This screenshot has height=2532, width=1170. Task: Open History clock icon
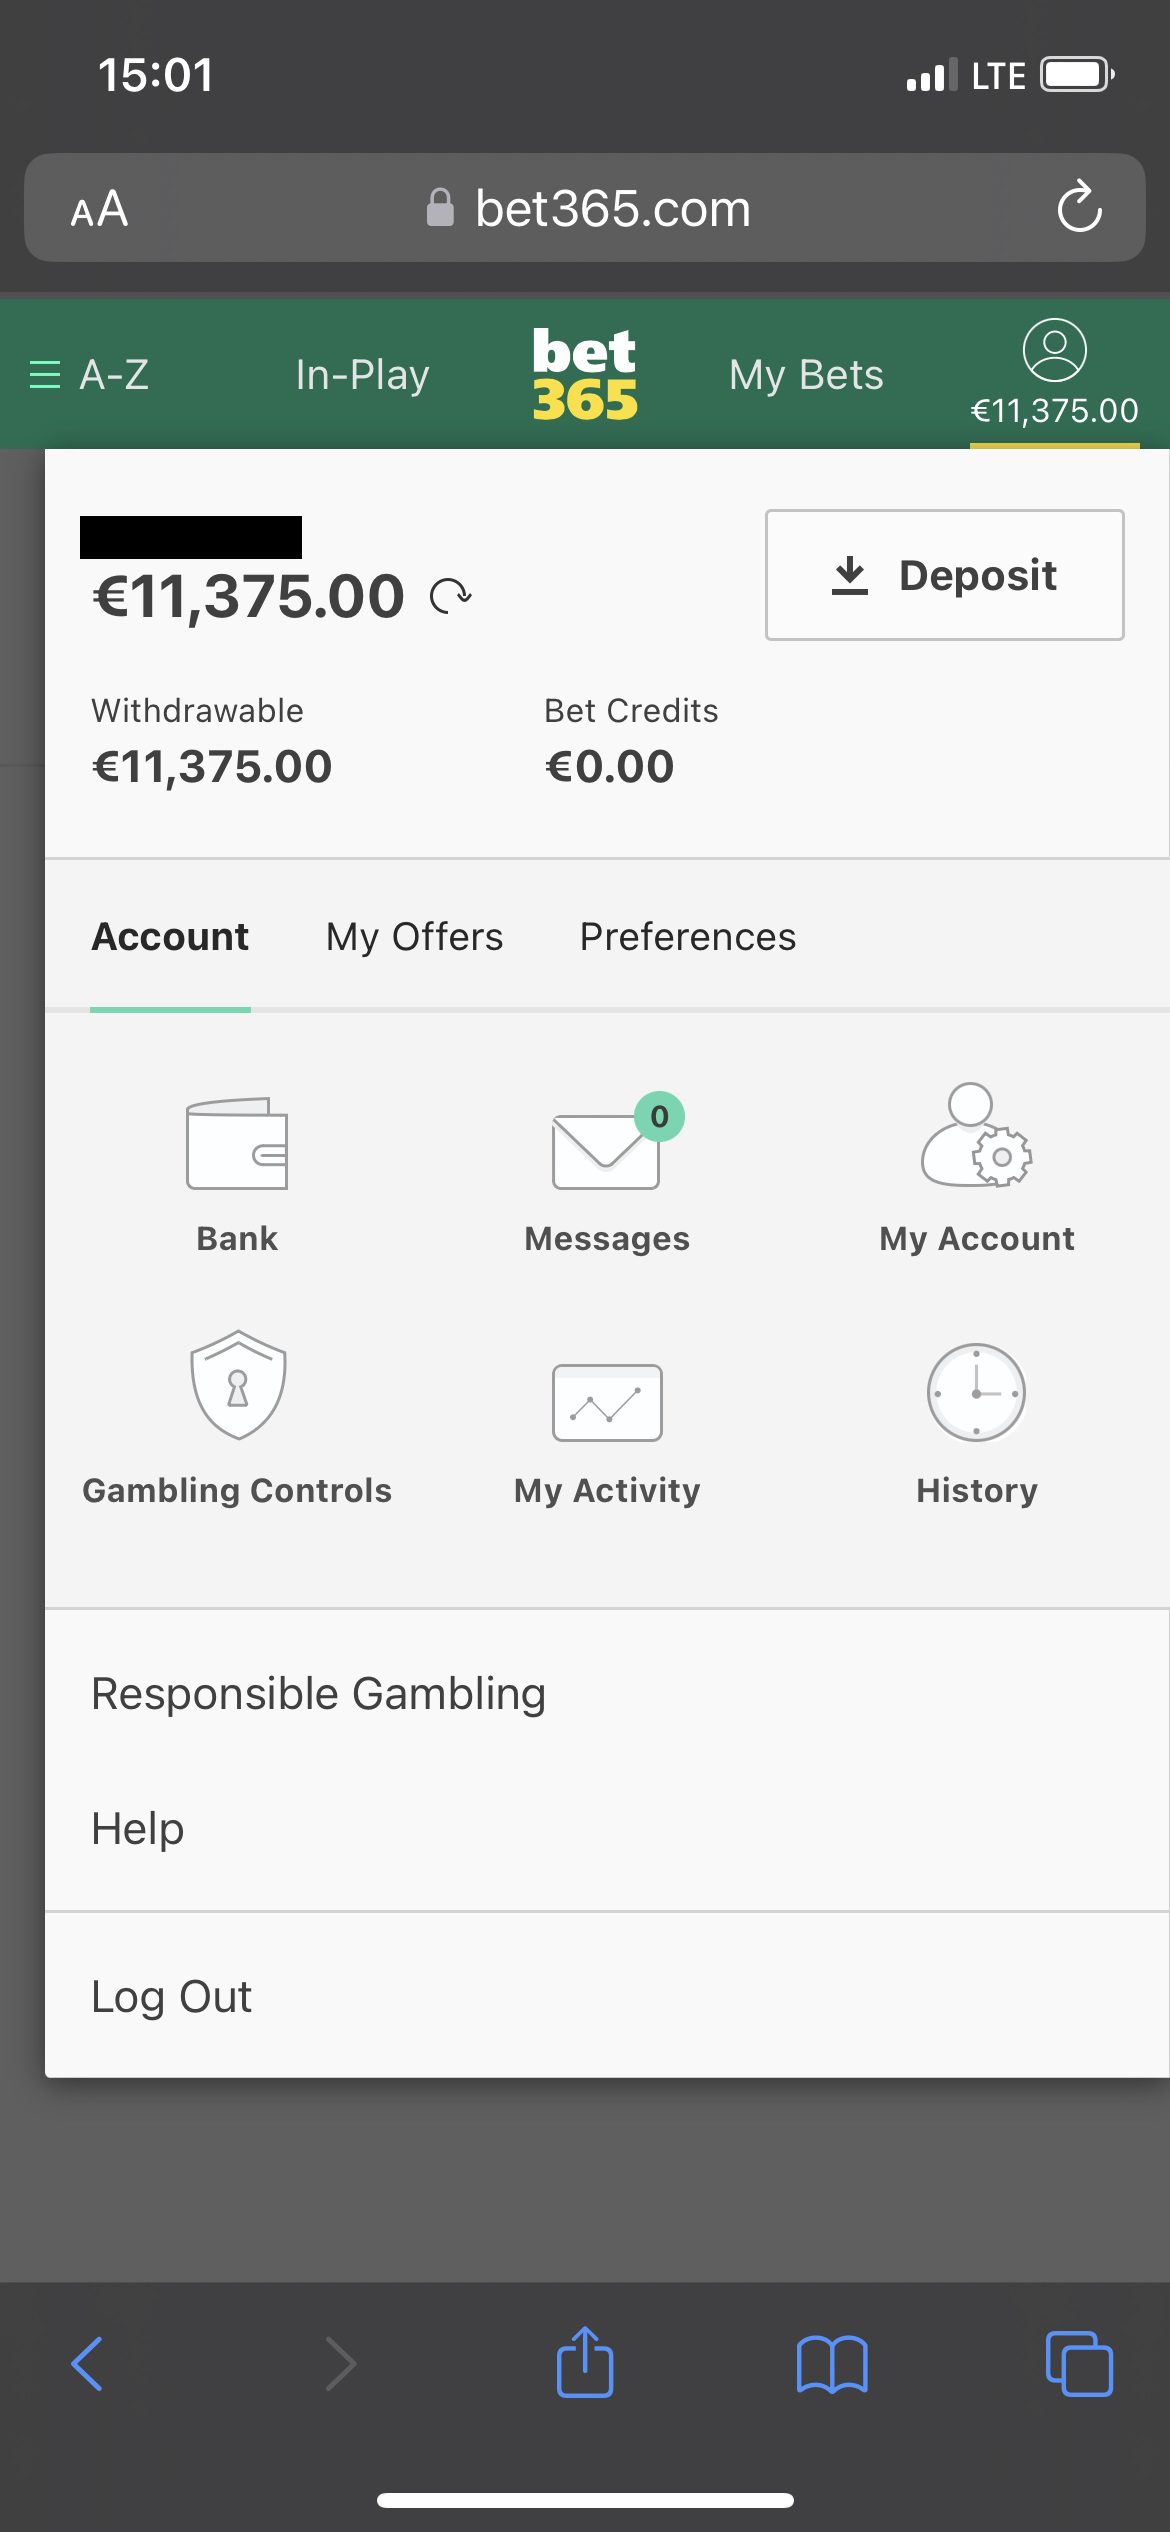pos(976,1392)
